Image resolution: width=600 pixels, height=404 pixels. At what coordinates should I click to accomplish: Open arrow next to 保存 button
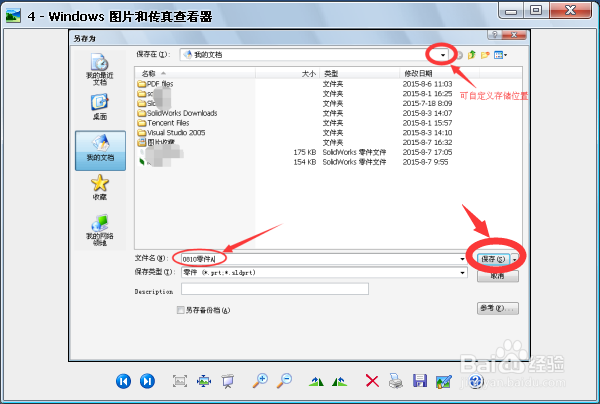pyautogui.click(x=515, y=259)
